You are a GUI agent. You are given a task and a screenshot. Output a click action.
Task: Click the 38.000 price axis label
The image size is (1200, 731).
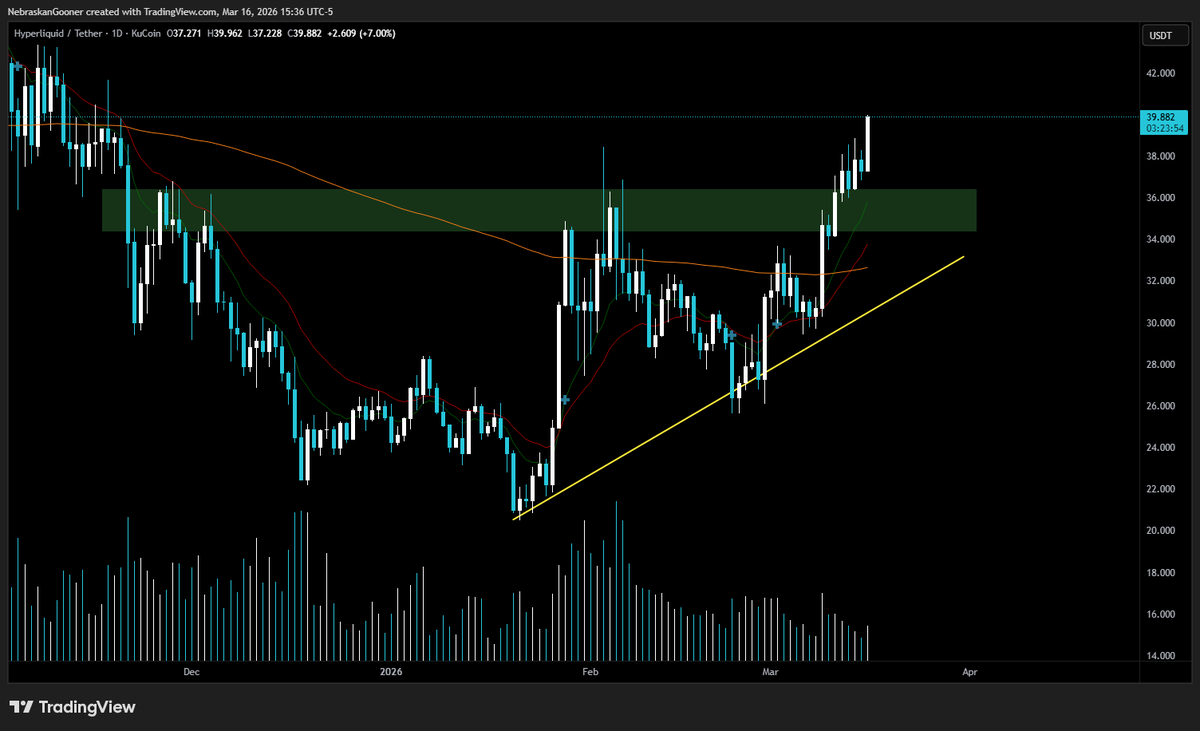[x=1161, y=156]
